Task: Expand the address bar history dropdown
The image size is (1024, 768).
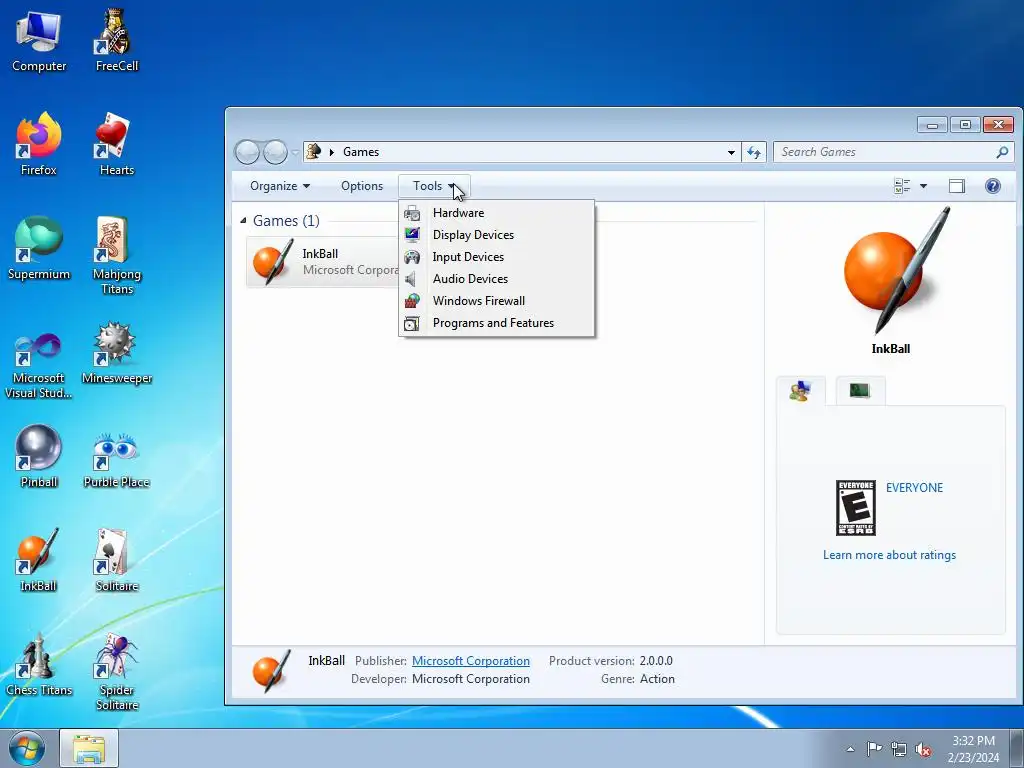Action: 731,152
